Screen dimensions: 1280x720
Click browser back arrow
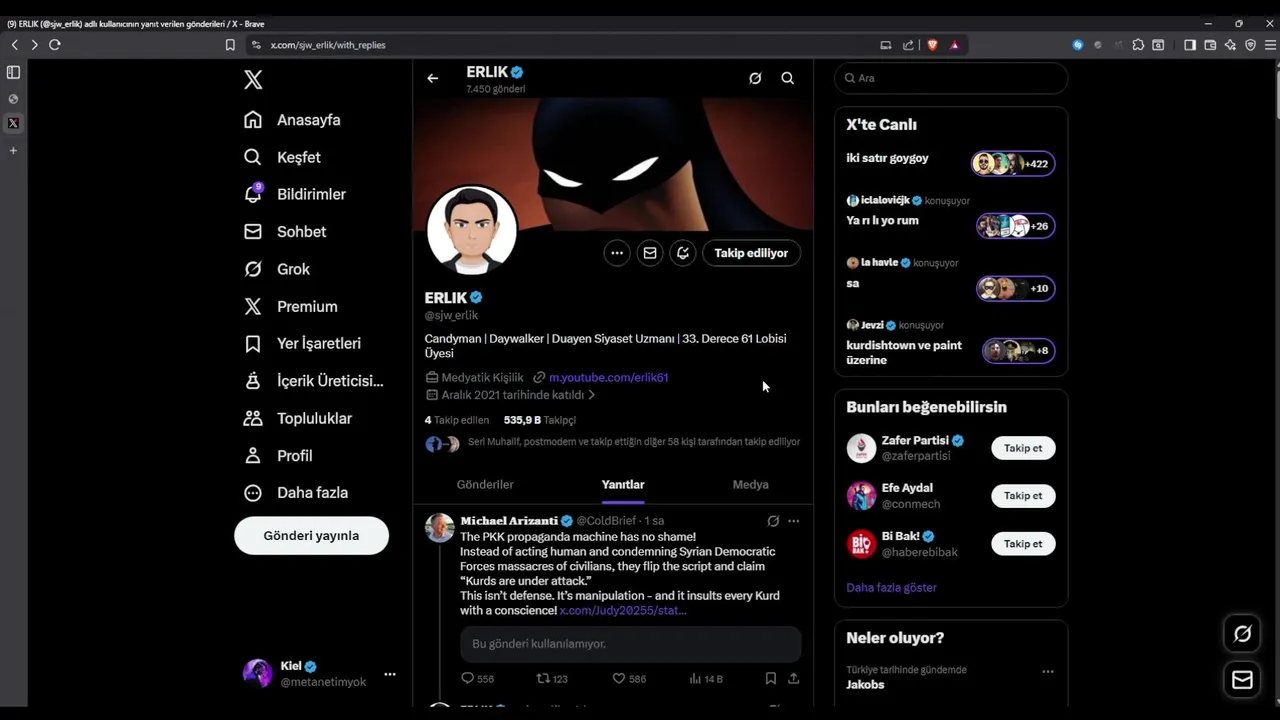pyautogui.click(x=15, y=45)
